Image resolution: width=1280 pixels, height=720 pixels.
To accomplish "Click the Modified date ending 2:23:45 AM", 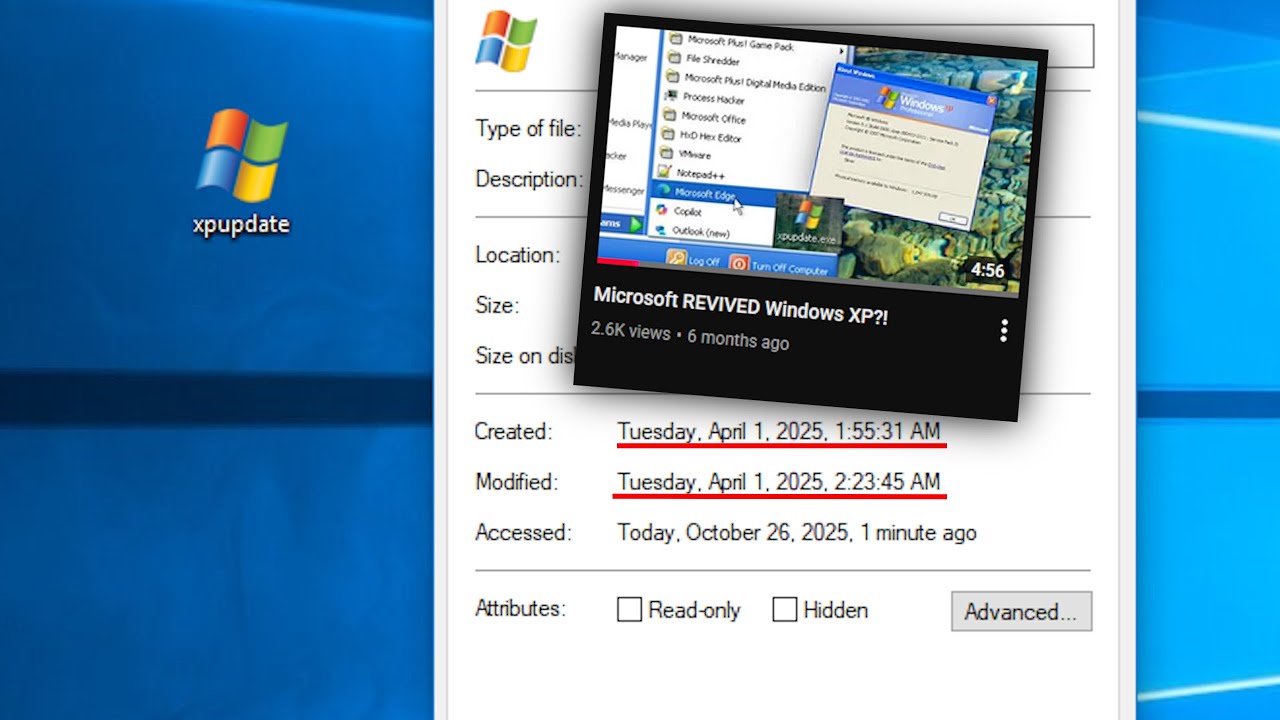I will [x=779, y=482].
